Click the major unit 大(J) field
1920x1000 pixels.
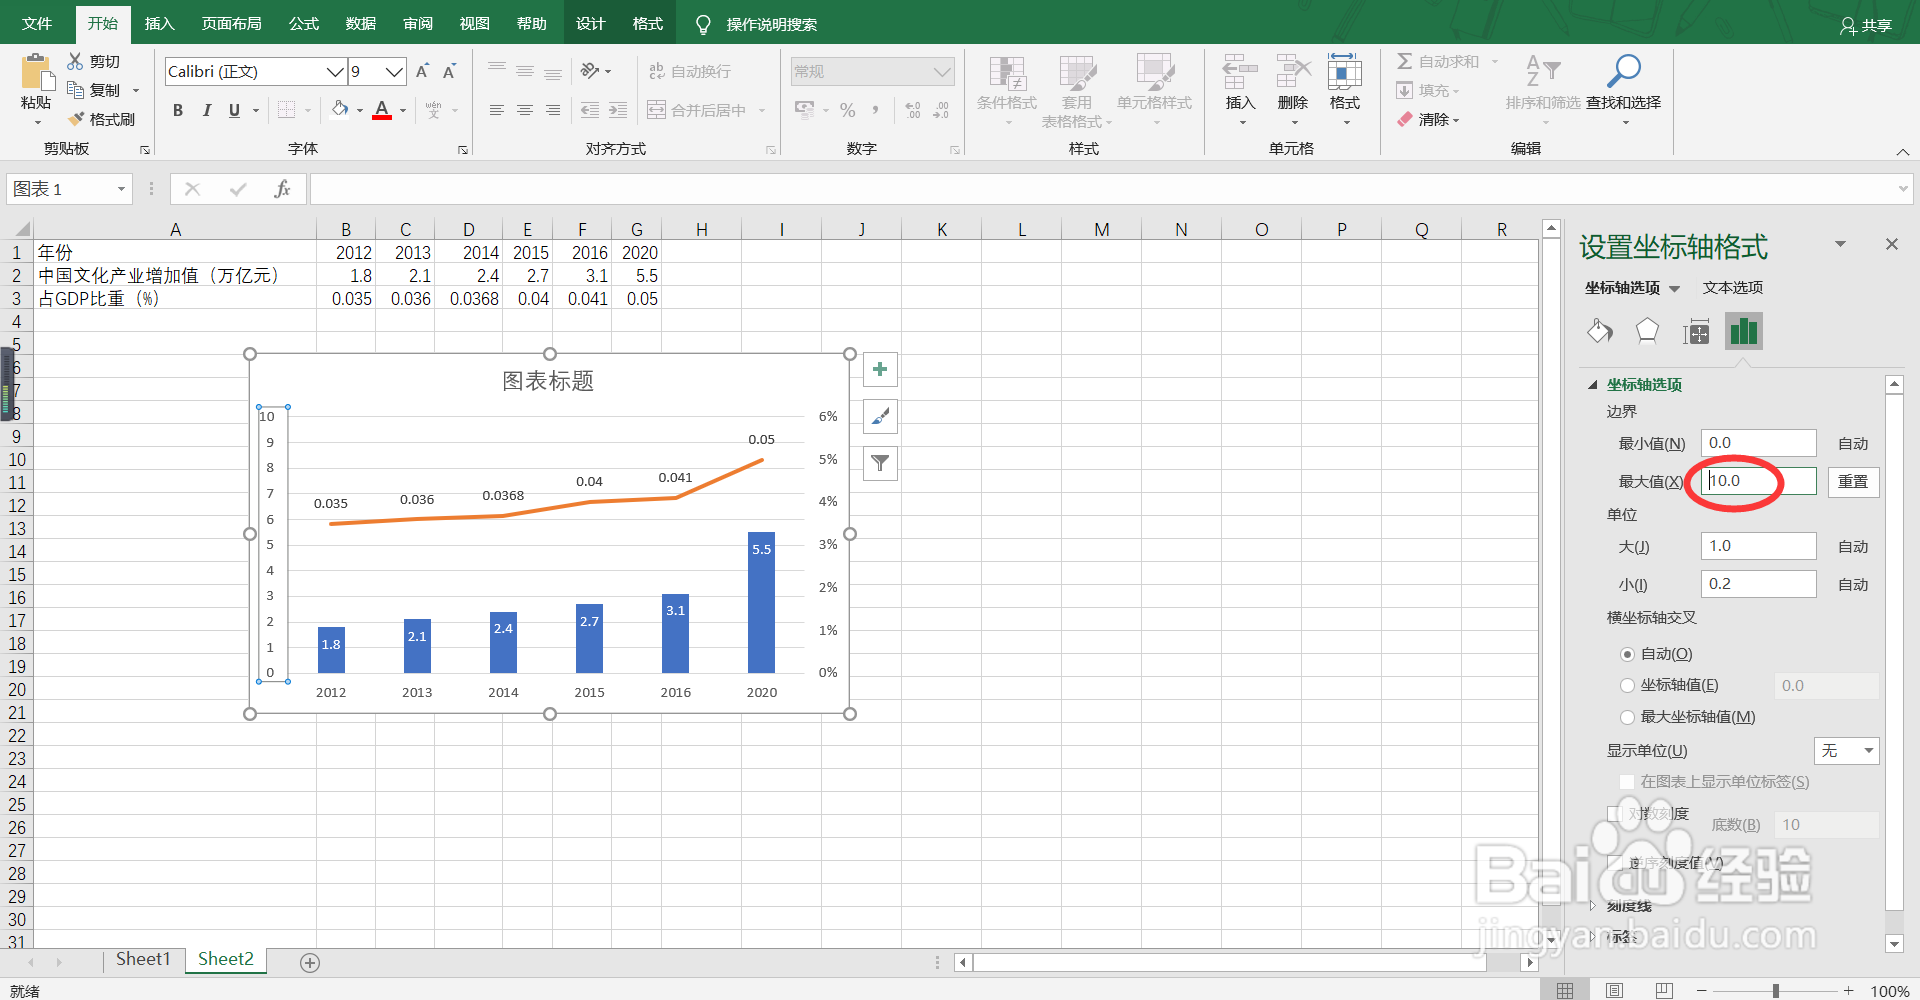pyautogui.click(x=1758, y=546)
